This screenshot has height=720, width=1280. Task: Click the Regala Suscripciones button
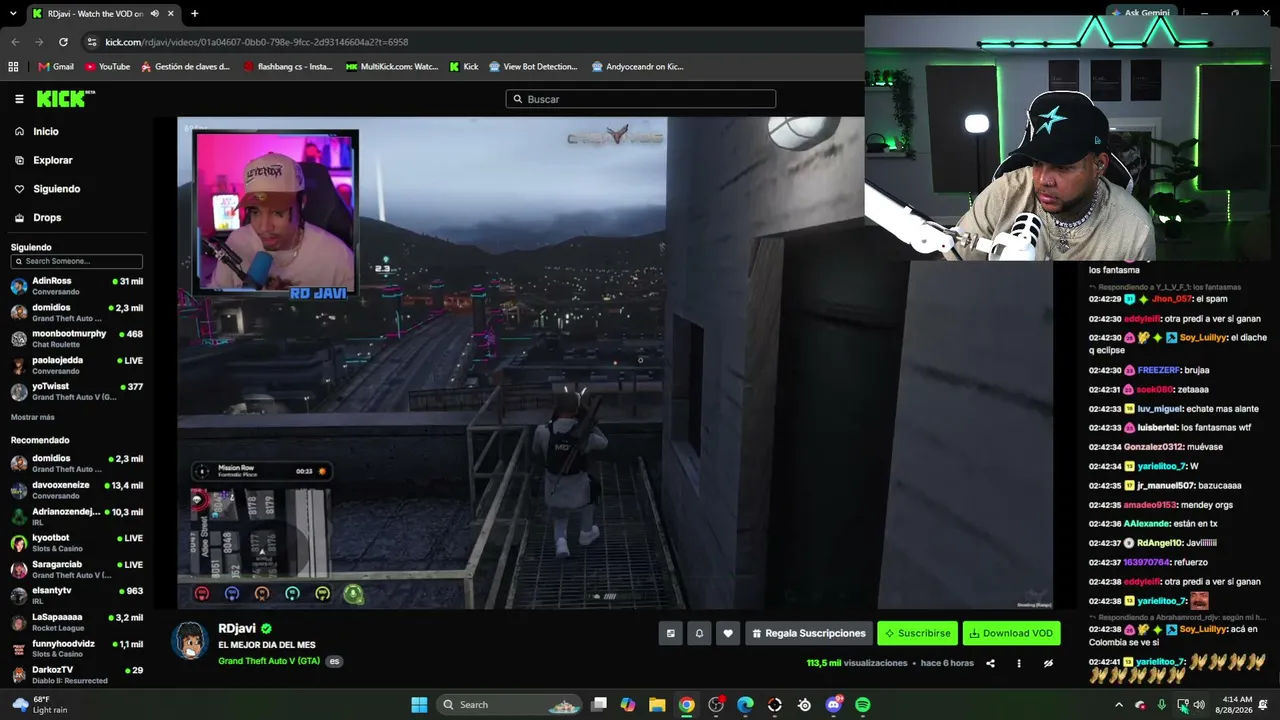coord(809,633)
